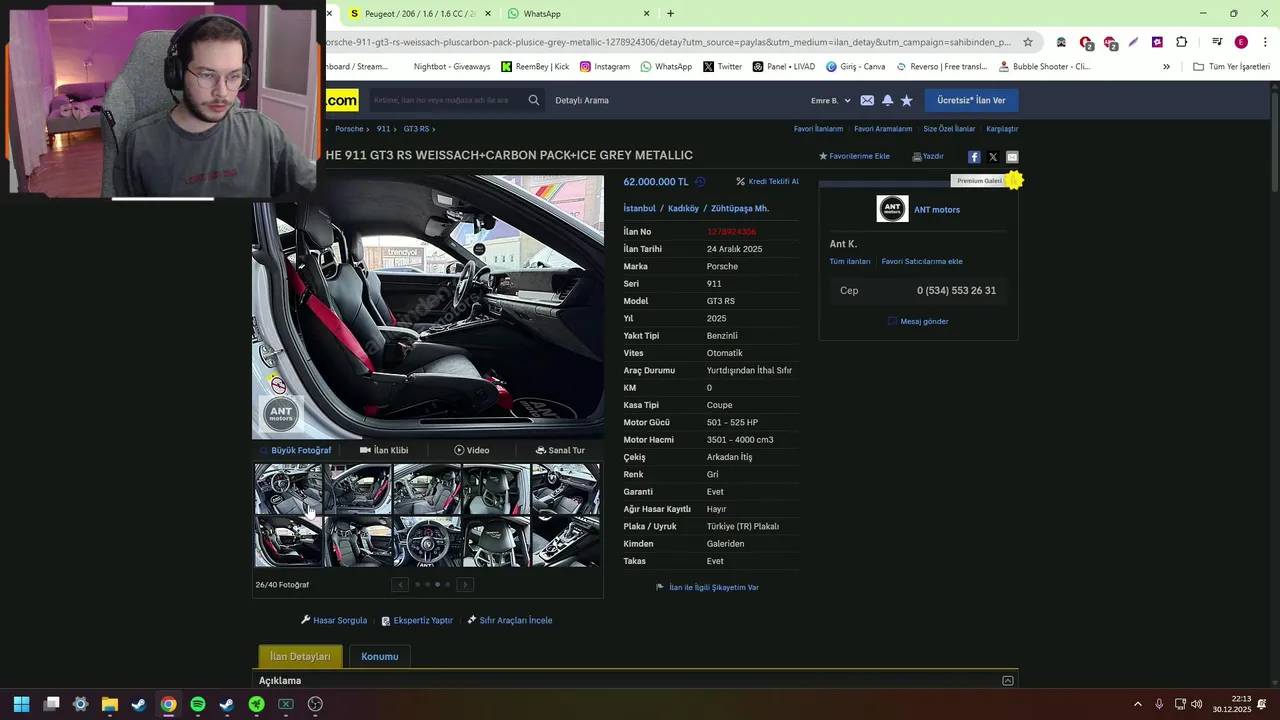Open İlan ile İlgili Şikayetim Var link
The width and height of the screenshot is (1280, 720).
tap(707, 587)
